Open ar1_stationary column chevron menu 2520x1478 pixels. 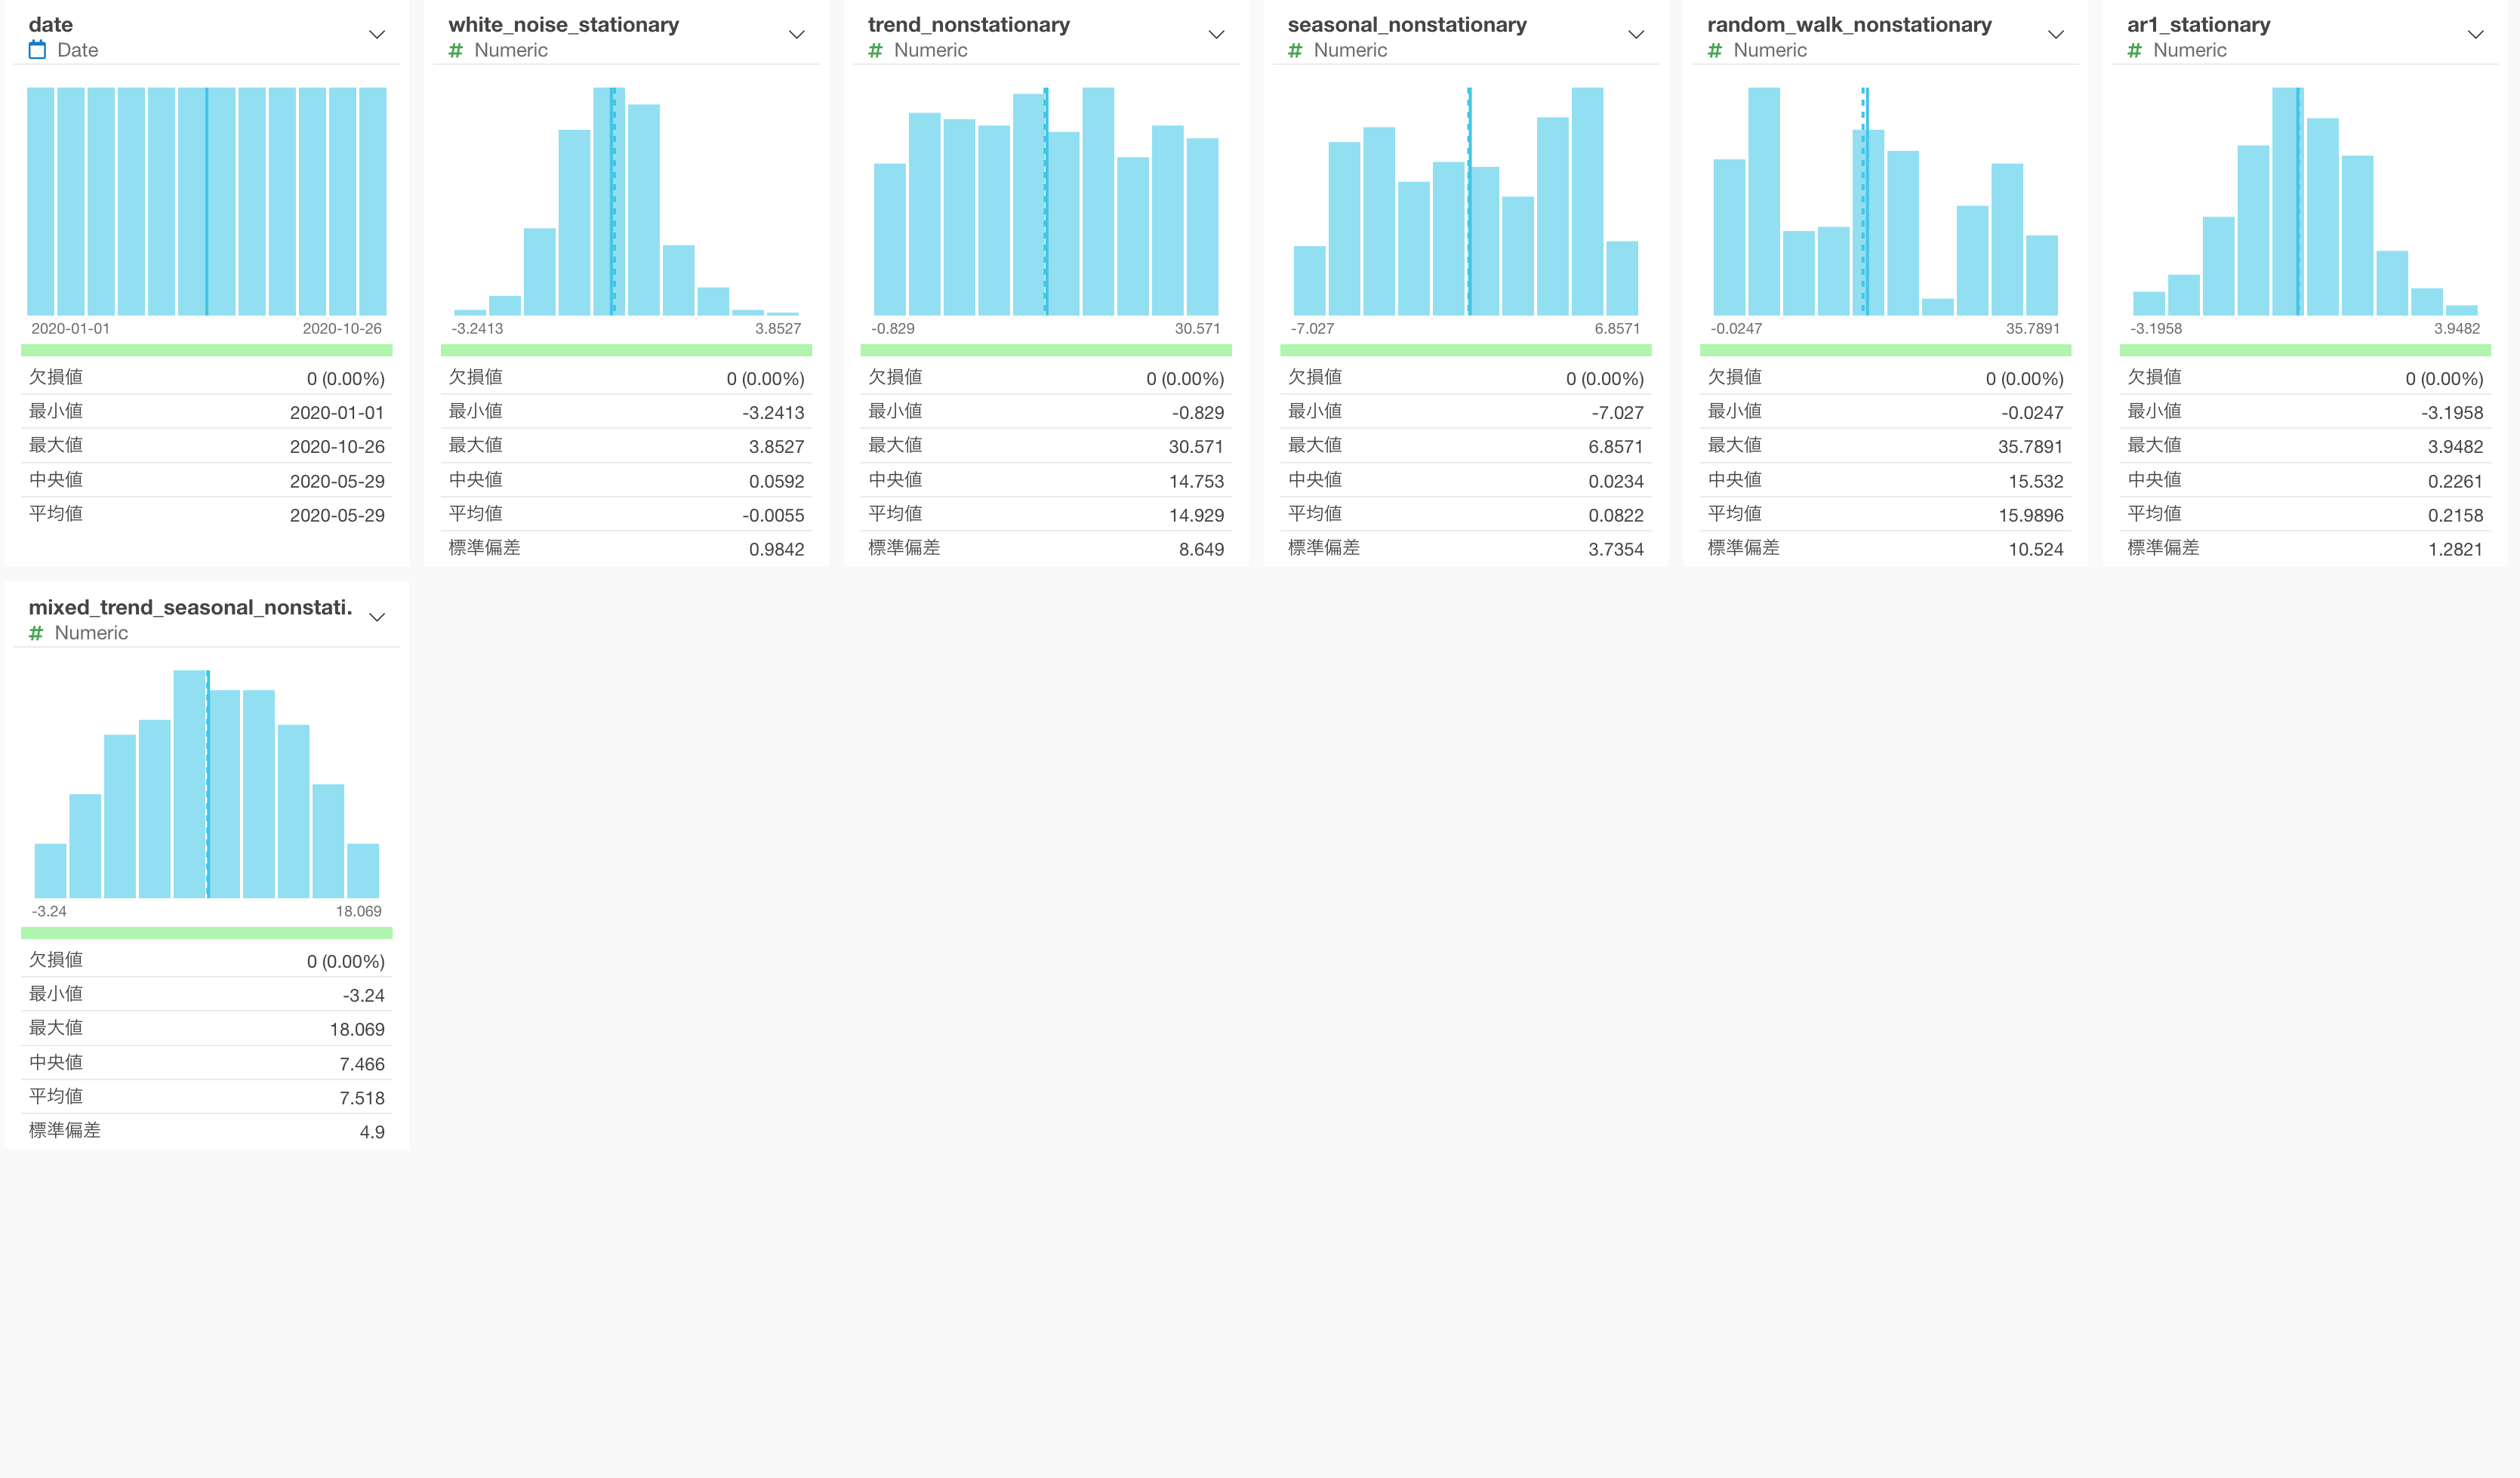[2475, 35]
